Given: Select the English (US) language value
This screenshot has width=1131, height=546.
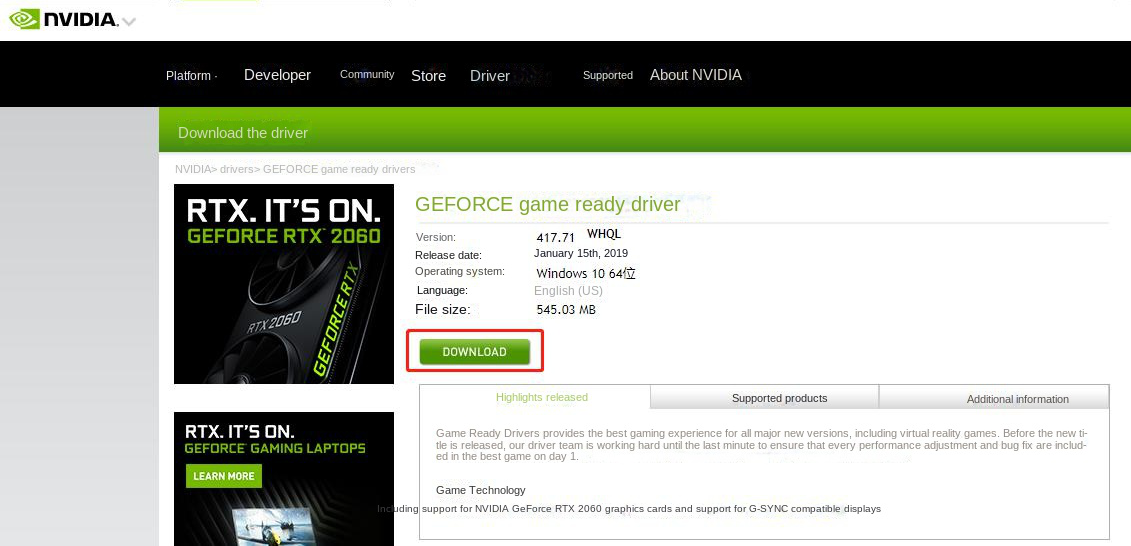Looking at the screenshot, I should [x=568, y=291].
